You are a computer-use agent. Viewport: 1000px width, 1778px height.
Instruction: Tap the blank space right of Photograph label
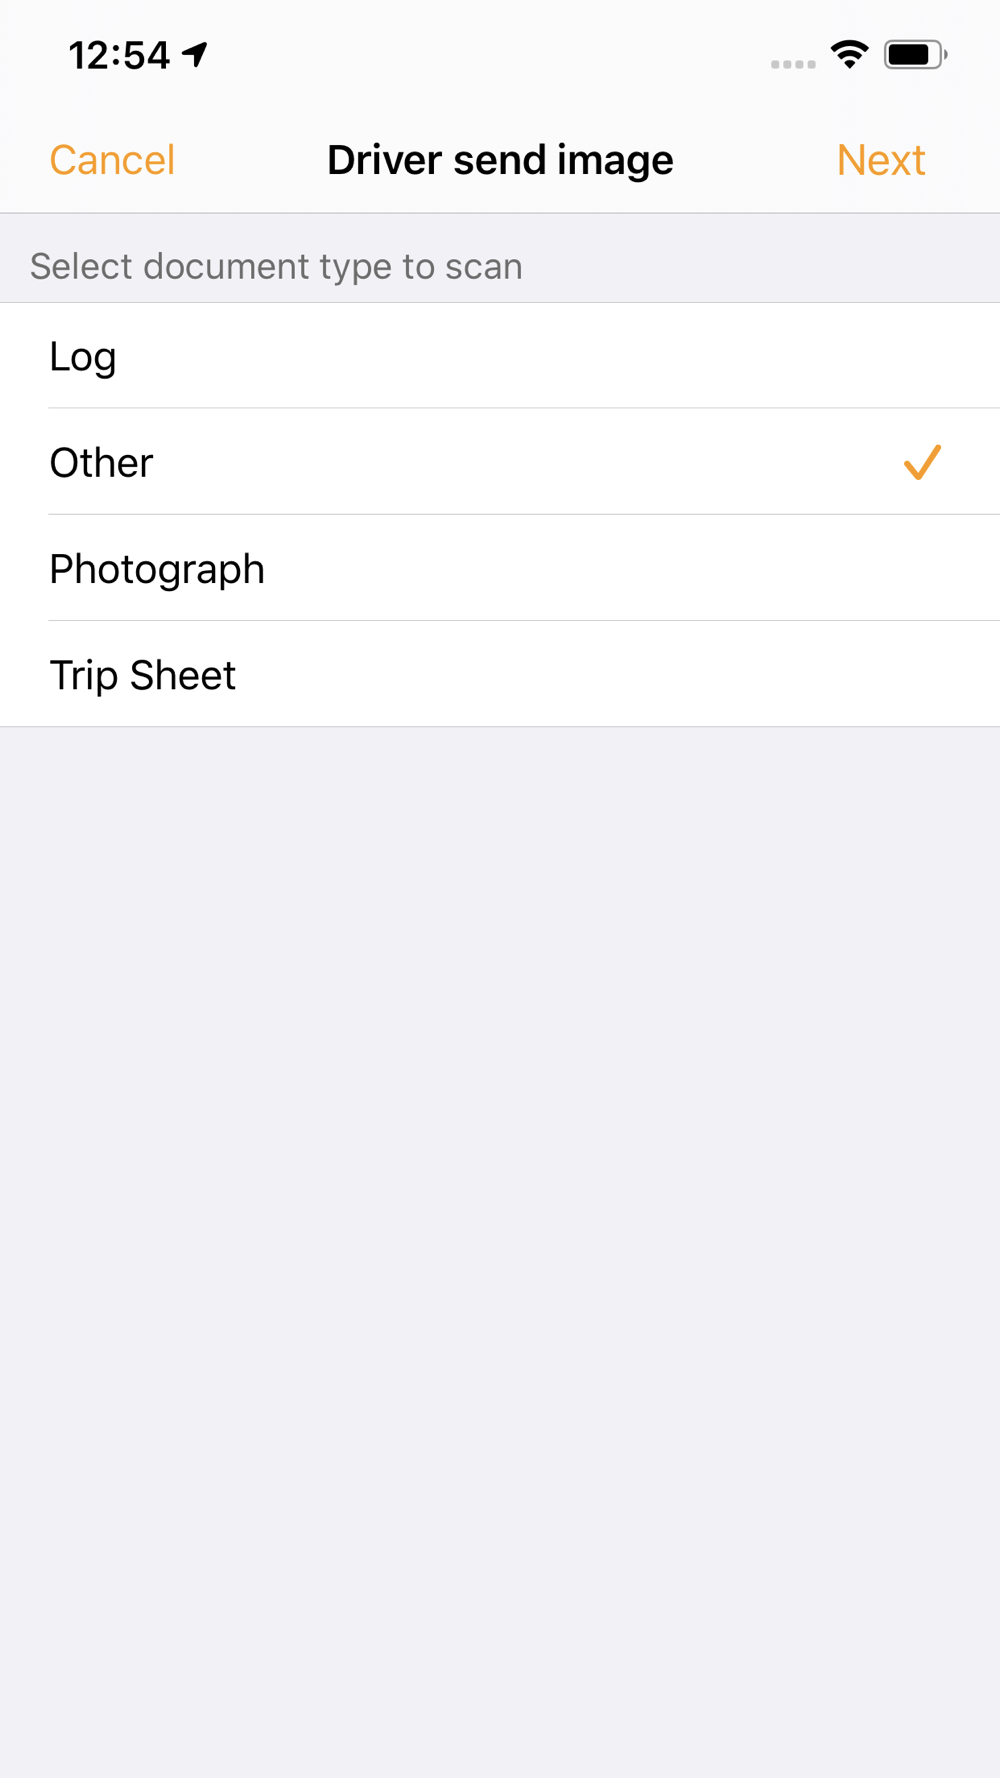coord(630,568)
